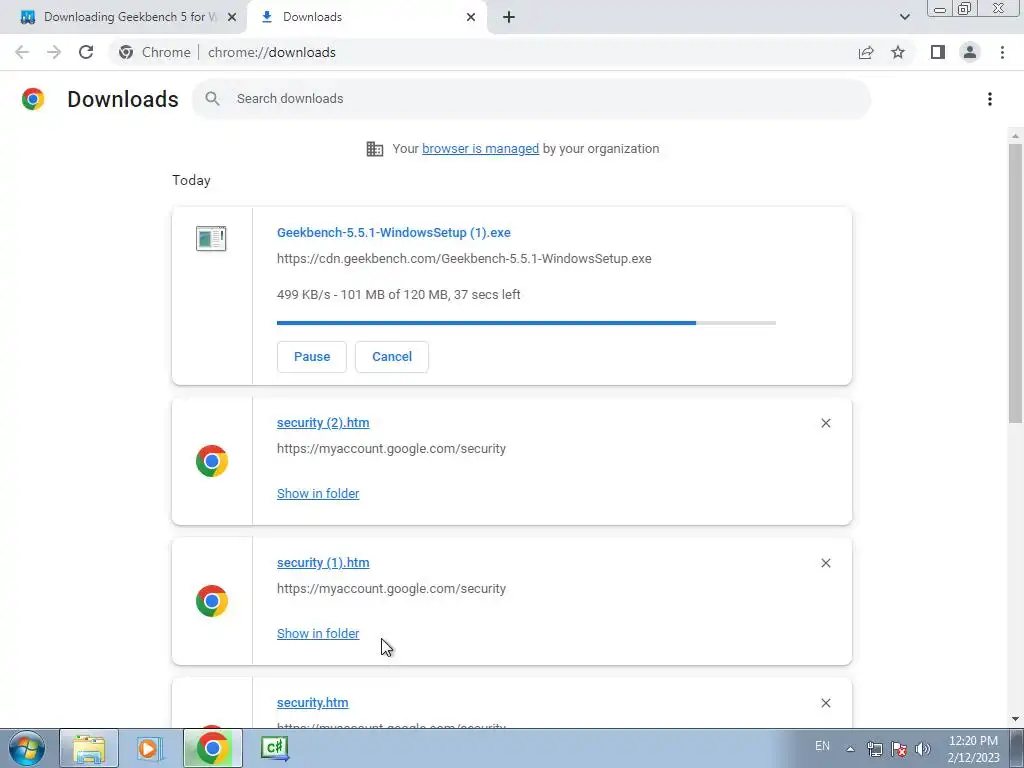Click the page vertical scrollbar thumb
This screenshot has height=768, width=1024.
[1016, 282]
